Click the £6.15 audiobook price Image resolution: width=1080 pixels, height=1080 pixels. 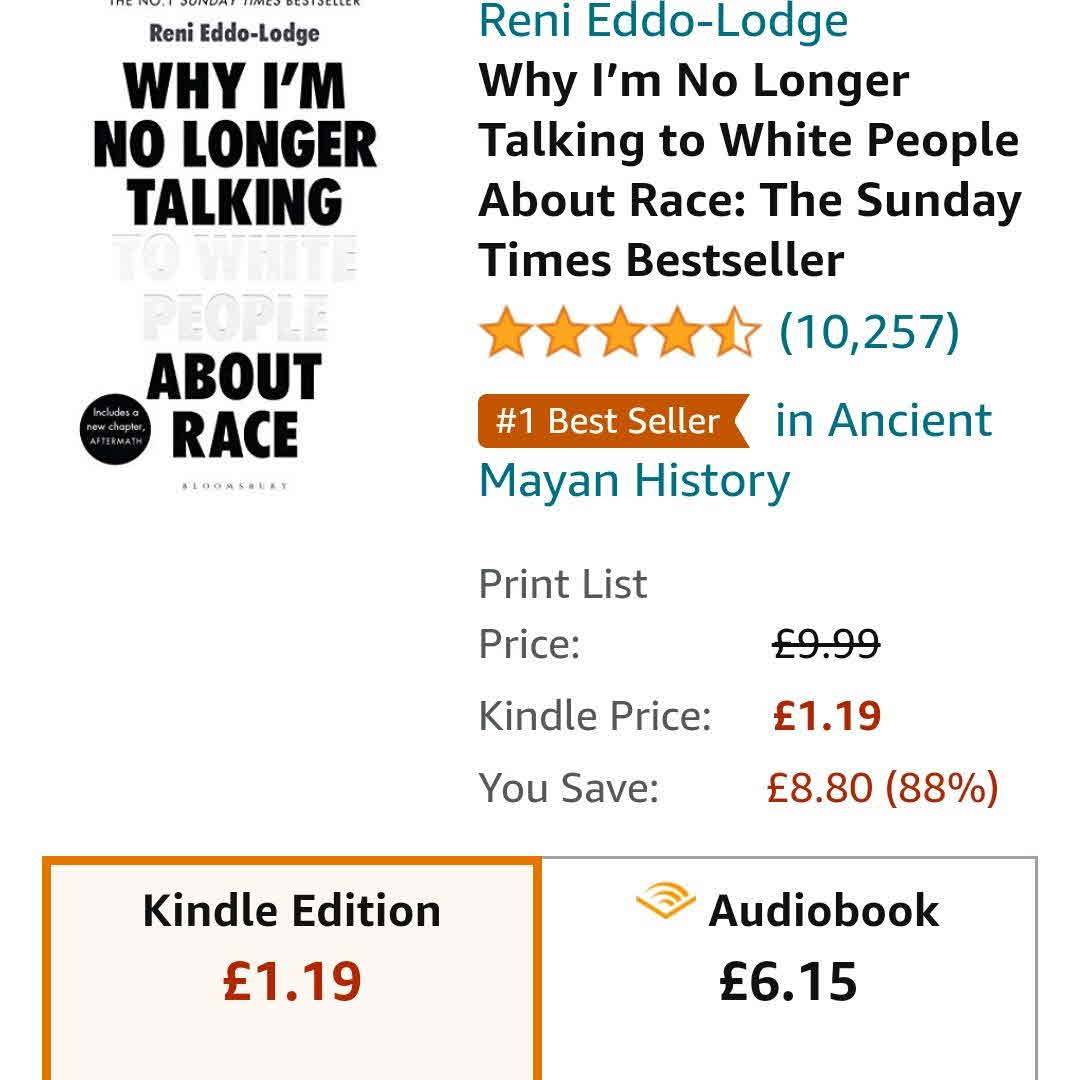788,982
